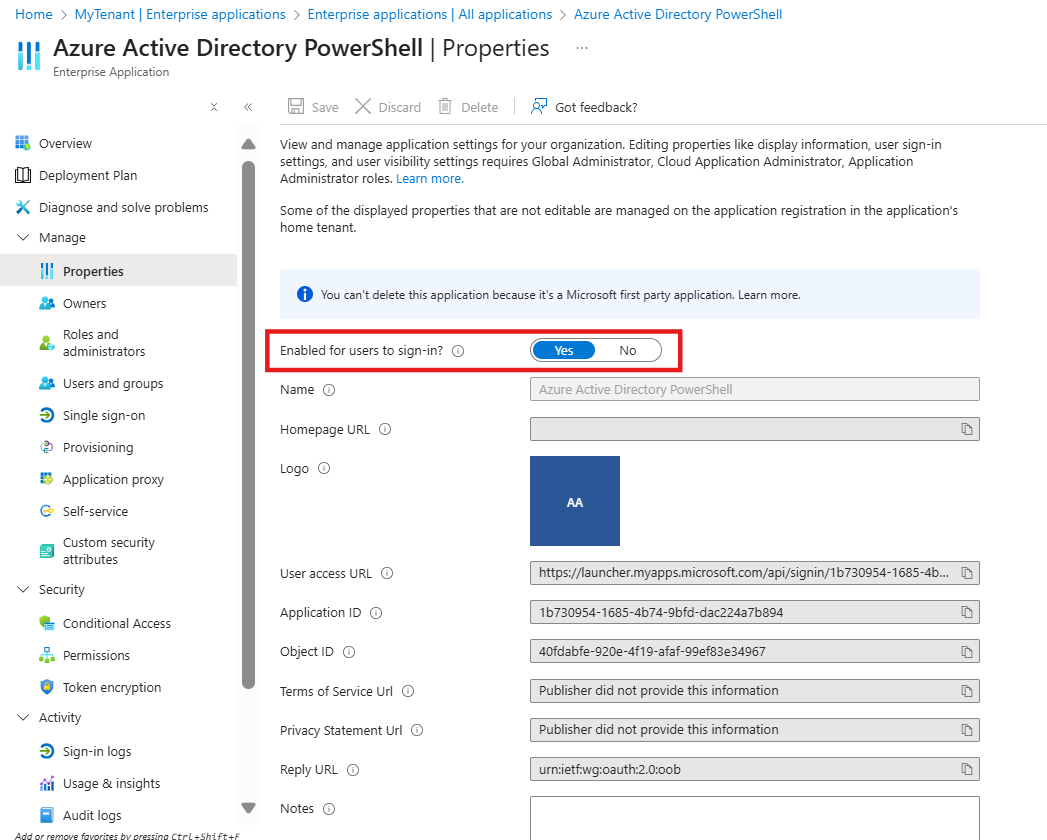
Task: Collapse the left navigation menu
Action: pos(248,107)
